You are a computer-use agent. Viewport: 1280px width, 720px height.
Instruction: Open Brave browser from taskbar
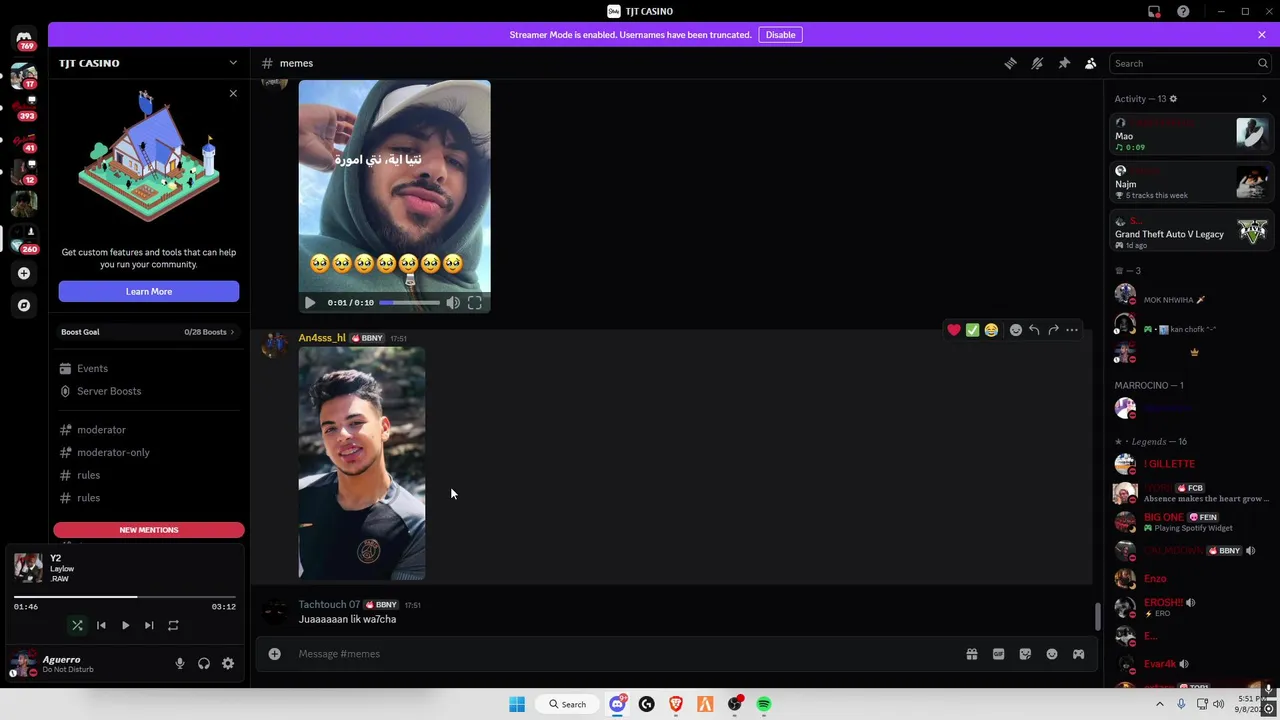pos(676,704)
